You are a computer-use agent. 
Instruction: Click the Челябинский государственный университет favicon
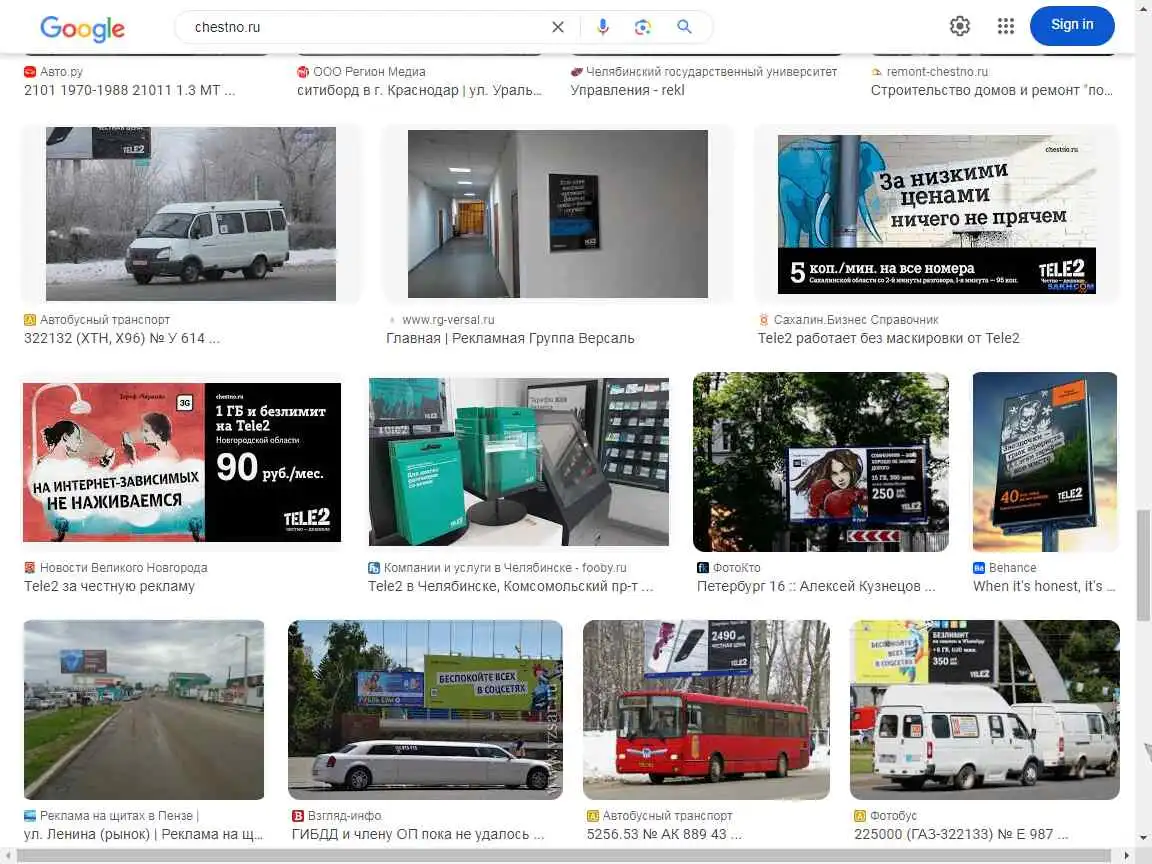[577, 72]
